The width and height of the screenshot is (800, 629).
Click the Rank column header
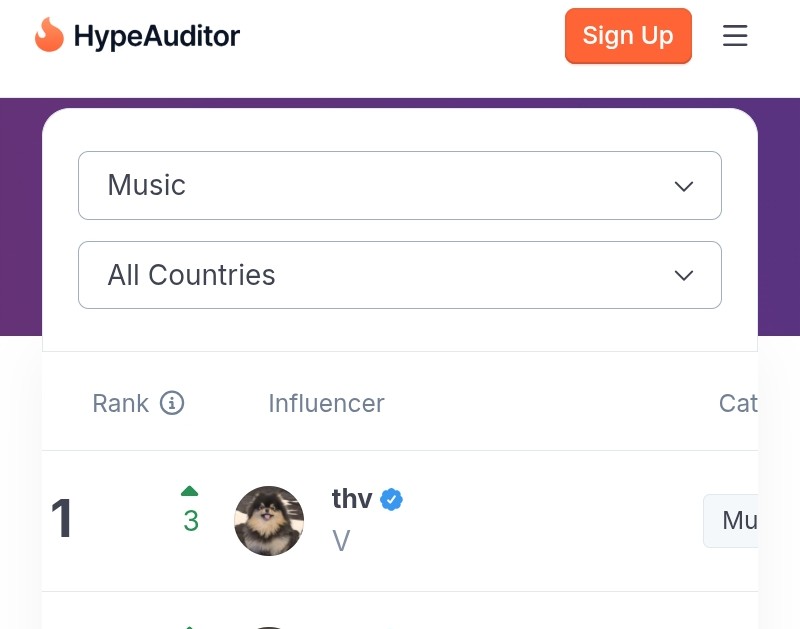120,403
